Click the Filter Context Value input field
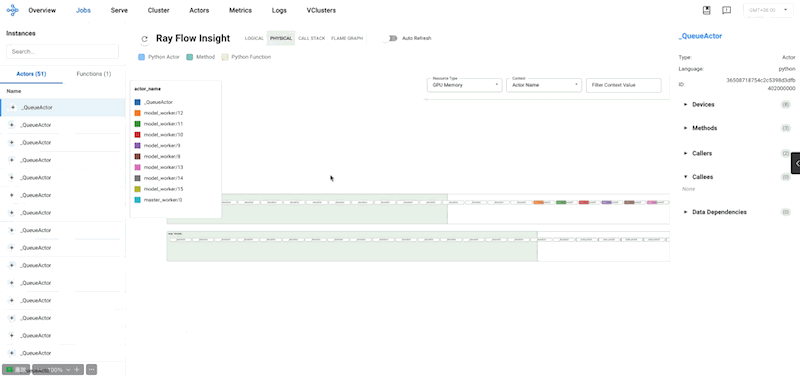This screenshot has width=800, height=376. coord(623,85)
